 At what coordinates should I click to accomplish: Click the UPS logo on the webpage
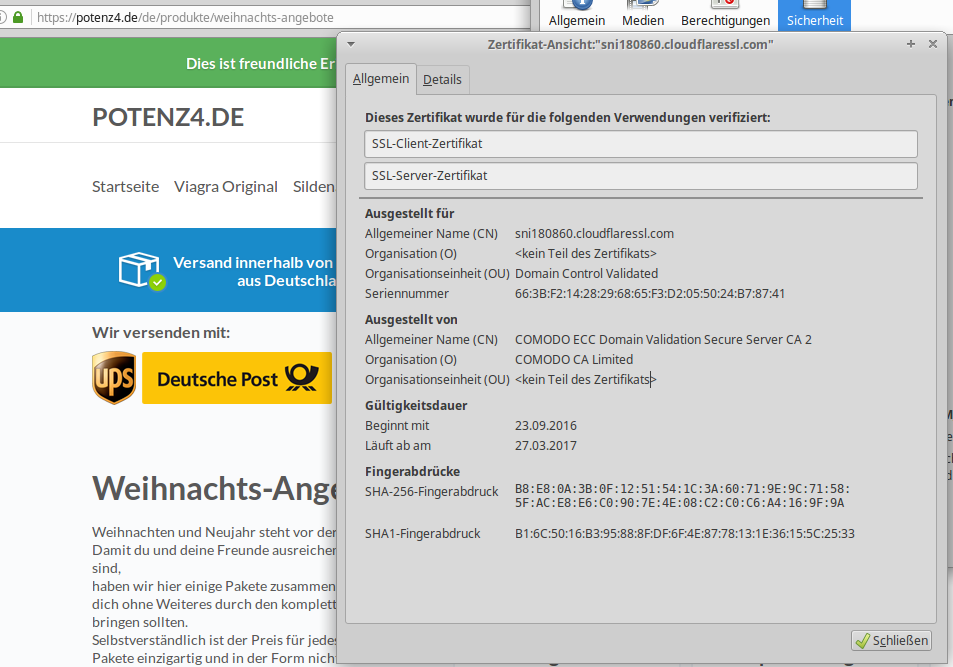pos(114,378)
